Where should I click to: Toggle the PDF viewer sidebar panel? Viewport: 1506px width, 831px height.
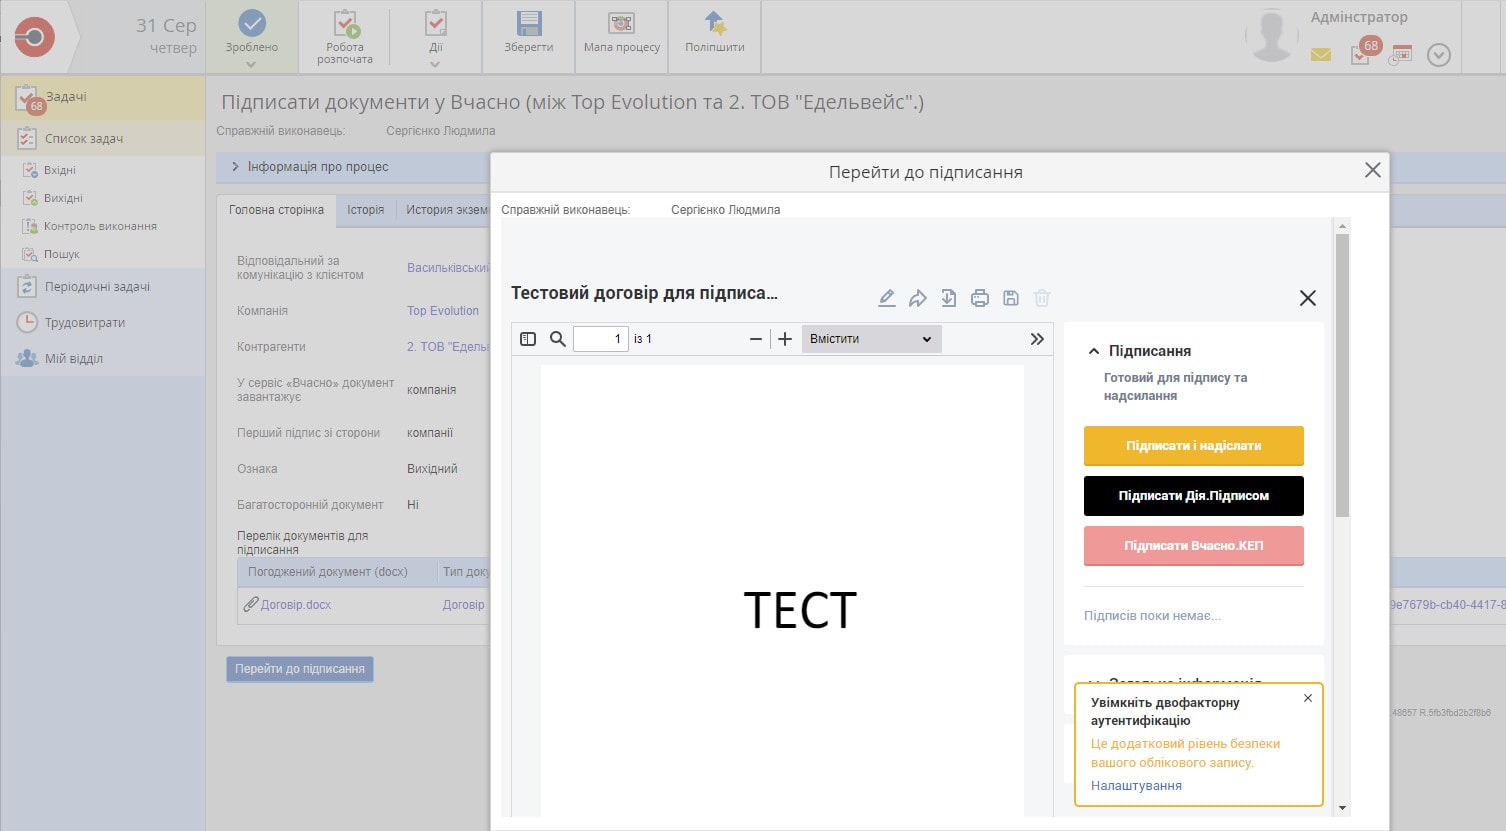point(528,339)
